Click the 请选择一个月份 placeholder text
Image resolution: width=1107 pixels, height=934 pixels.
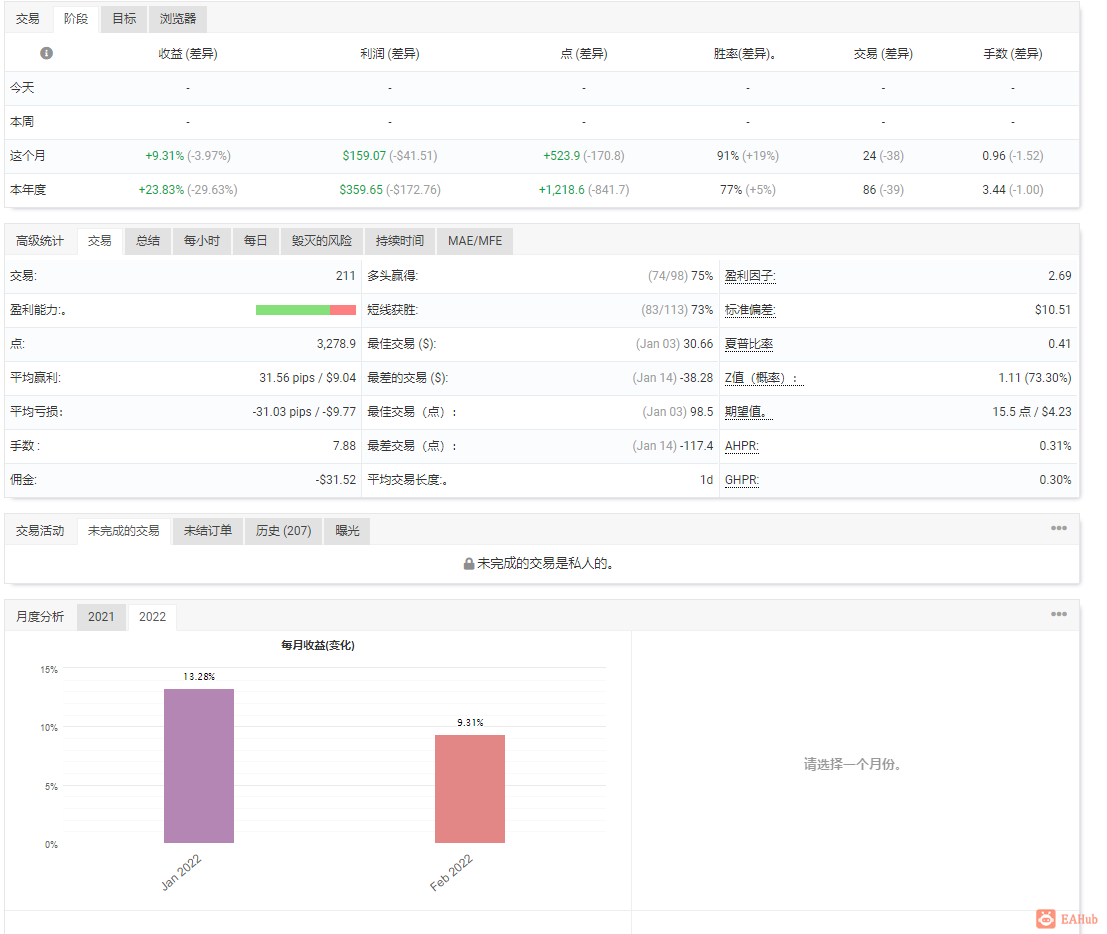(854, 764)
